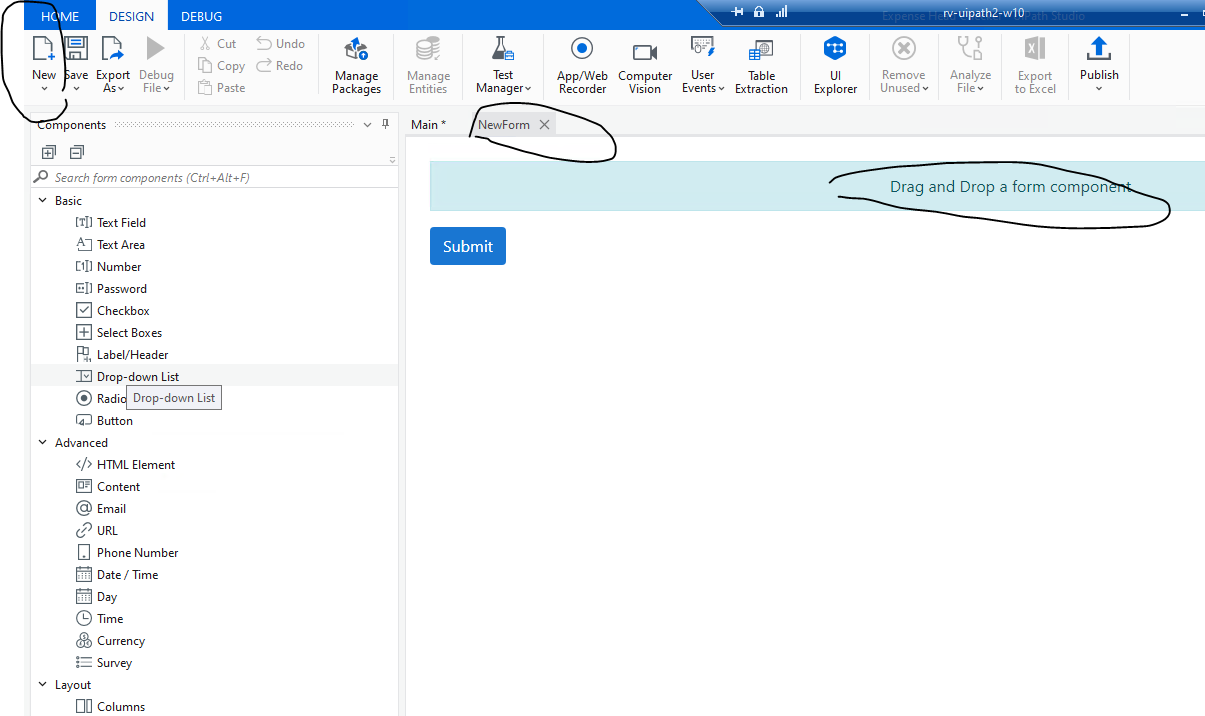Pin the Components panel

(x=385, y=124)
